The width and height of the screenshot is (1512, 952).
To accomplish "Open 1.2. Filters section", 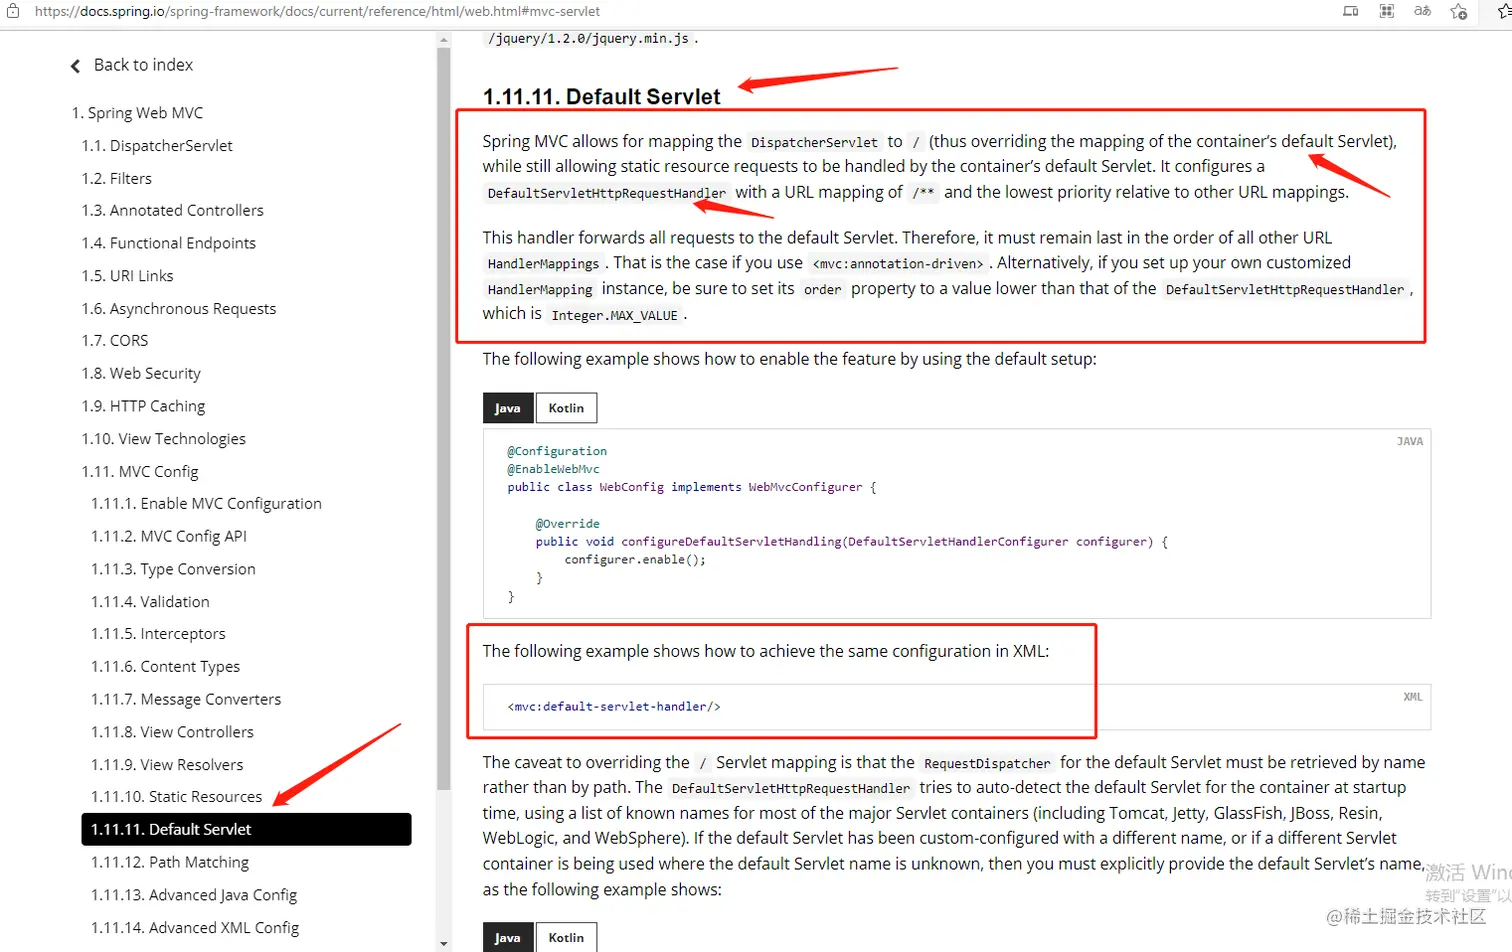I will coord(117,179).
